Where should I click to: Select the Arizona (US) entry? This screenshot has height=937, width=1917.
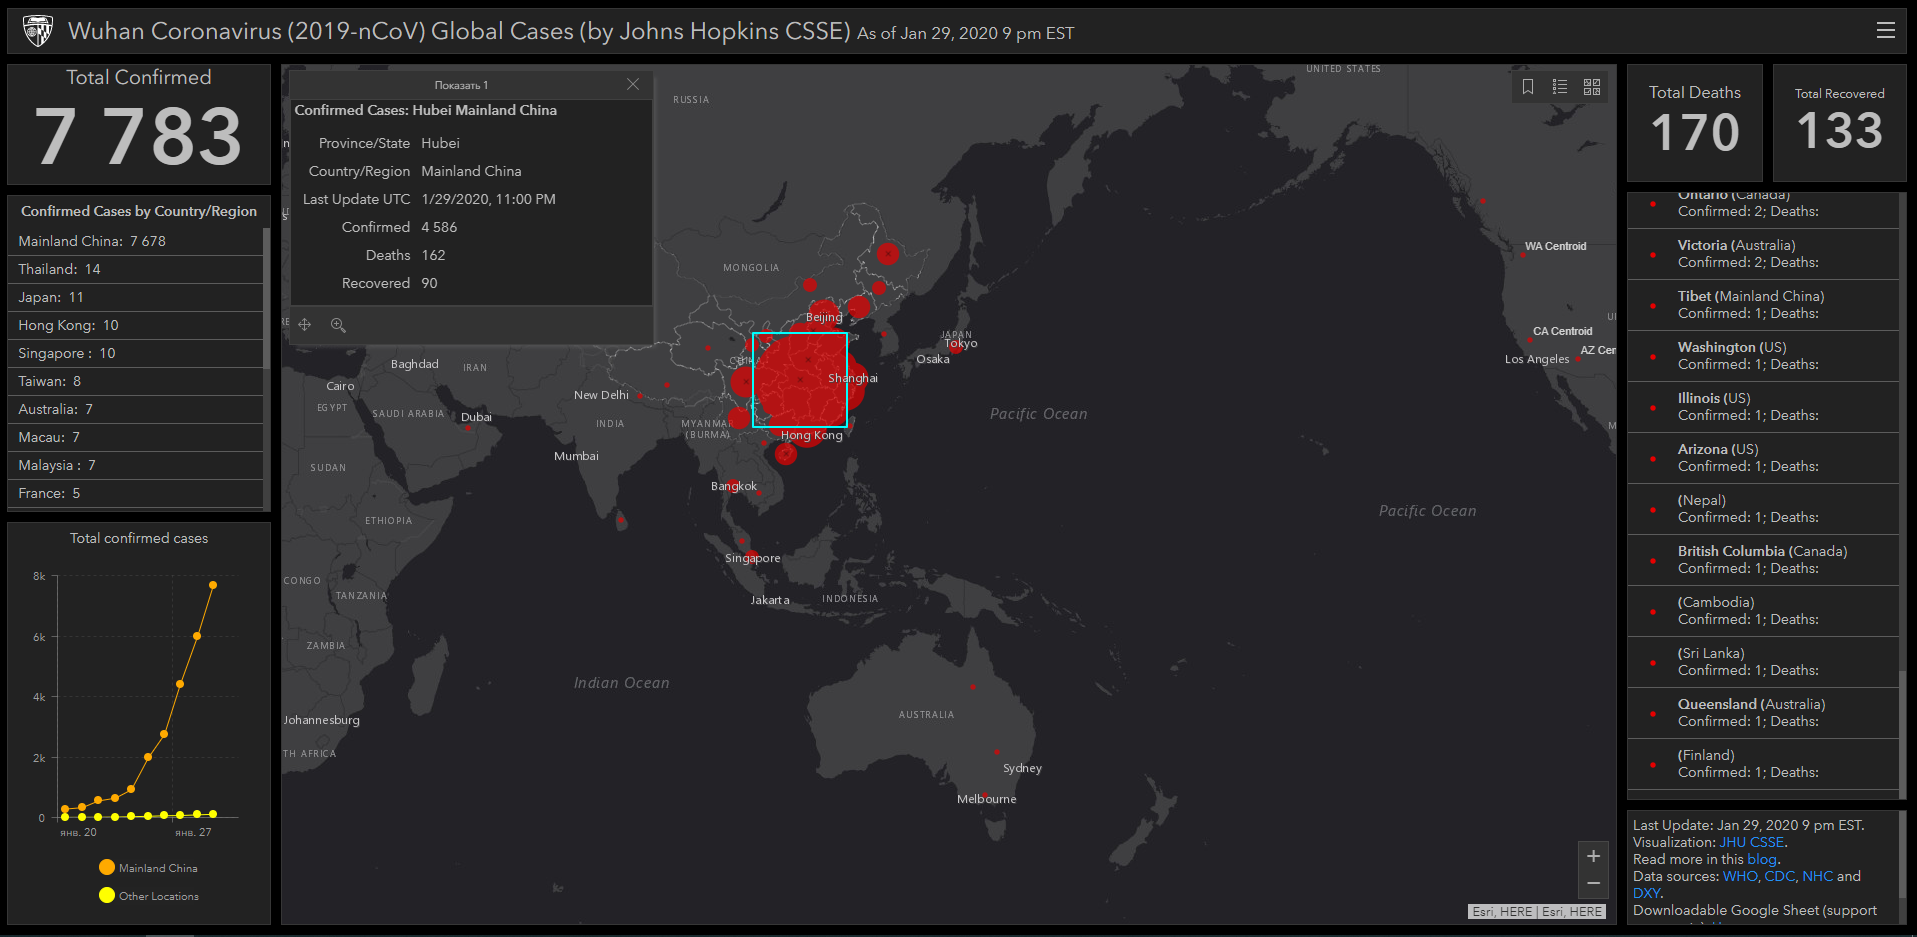[1763, 458]
